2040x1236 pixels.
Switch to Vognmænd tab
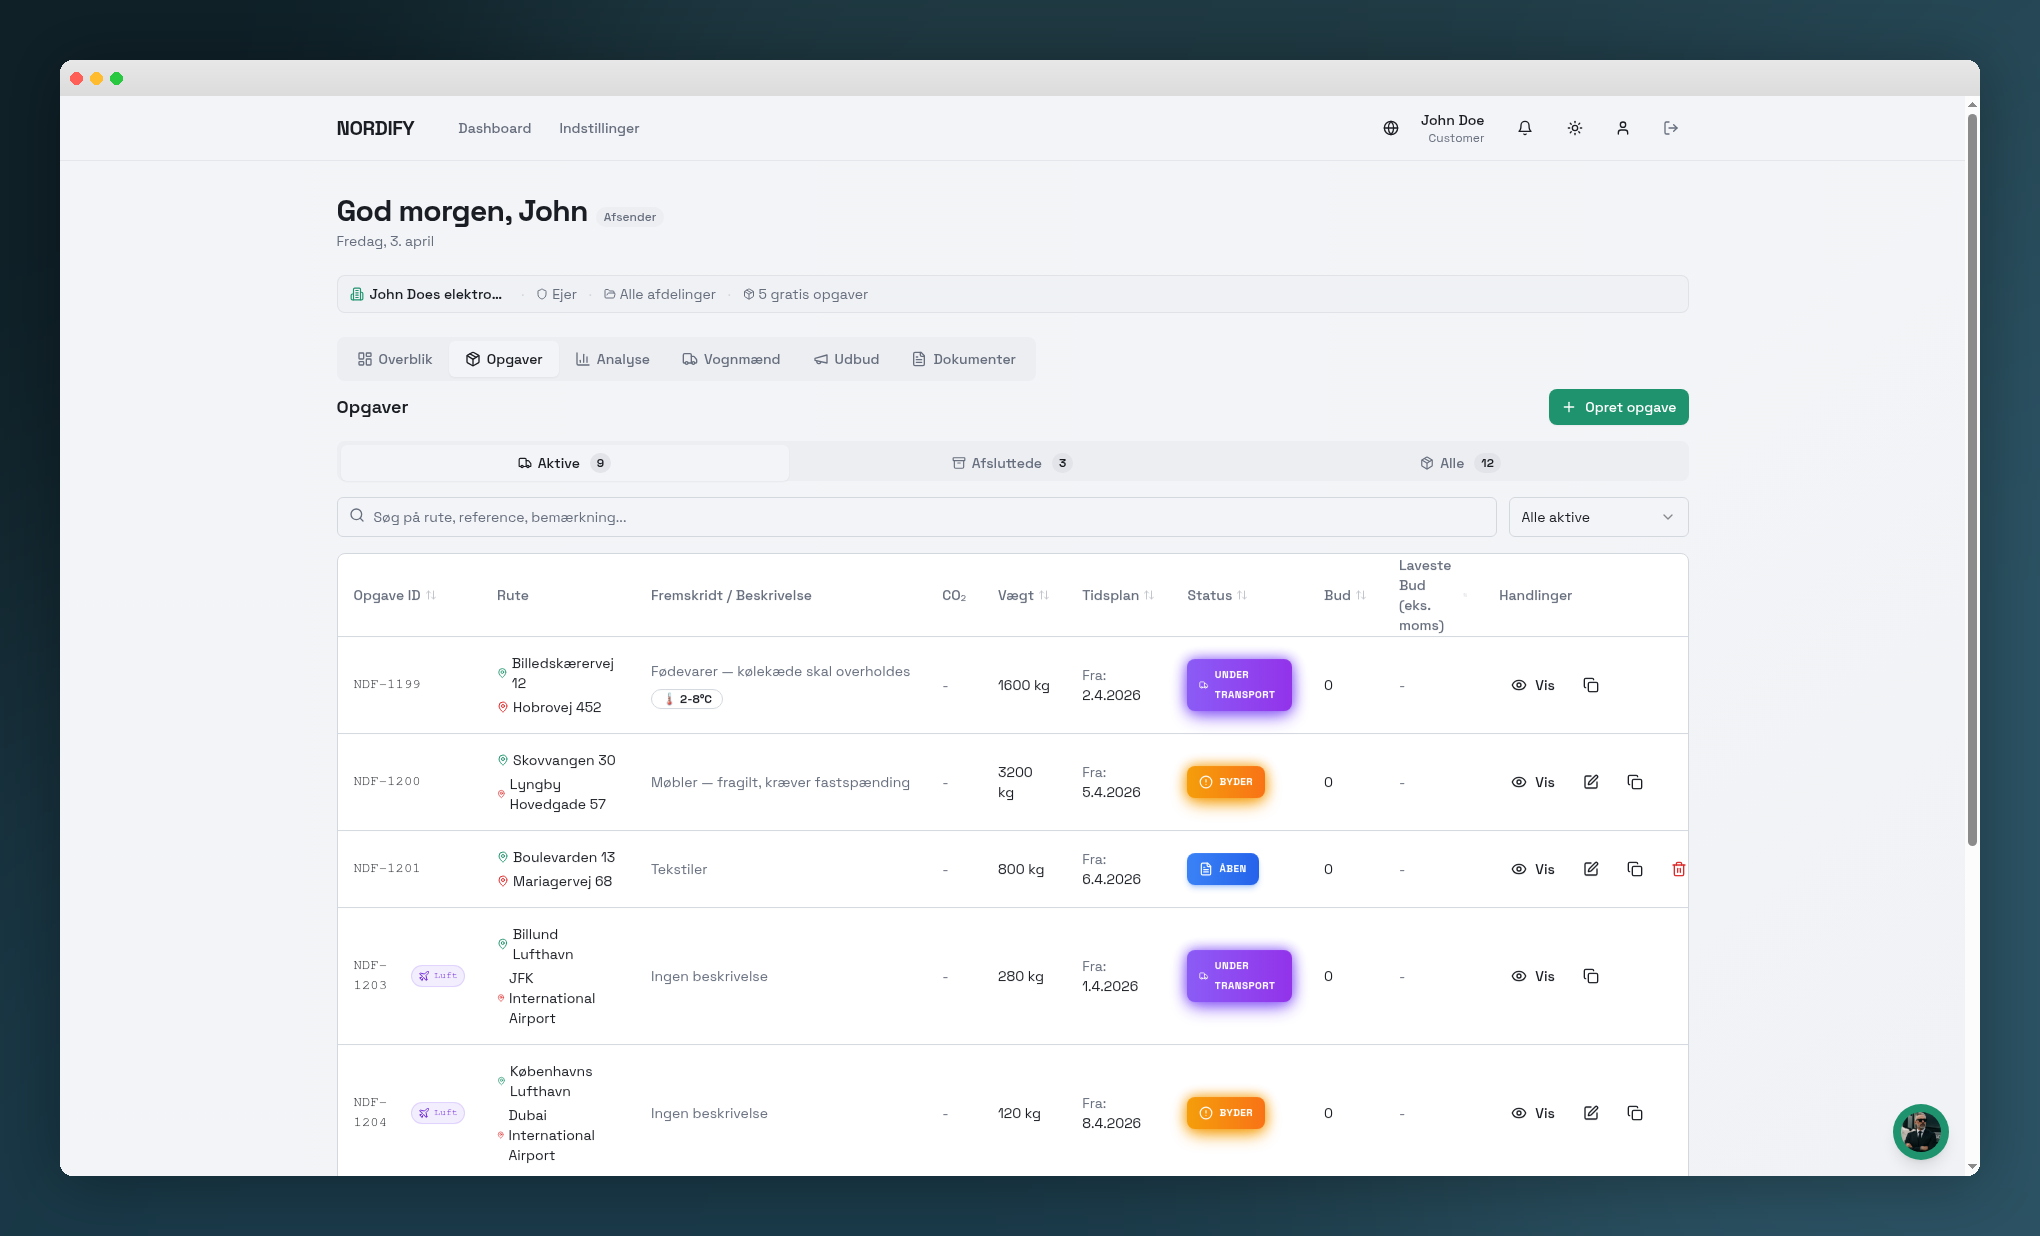(731, 359)
